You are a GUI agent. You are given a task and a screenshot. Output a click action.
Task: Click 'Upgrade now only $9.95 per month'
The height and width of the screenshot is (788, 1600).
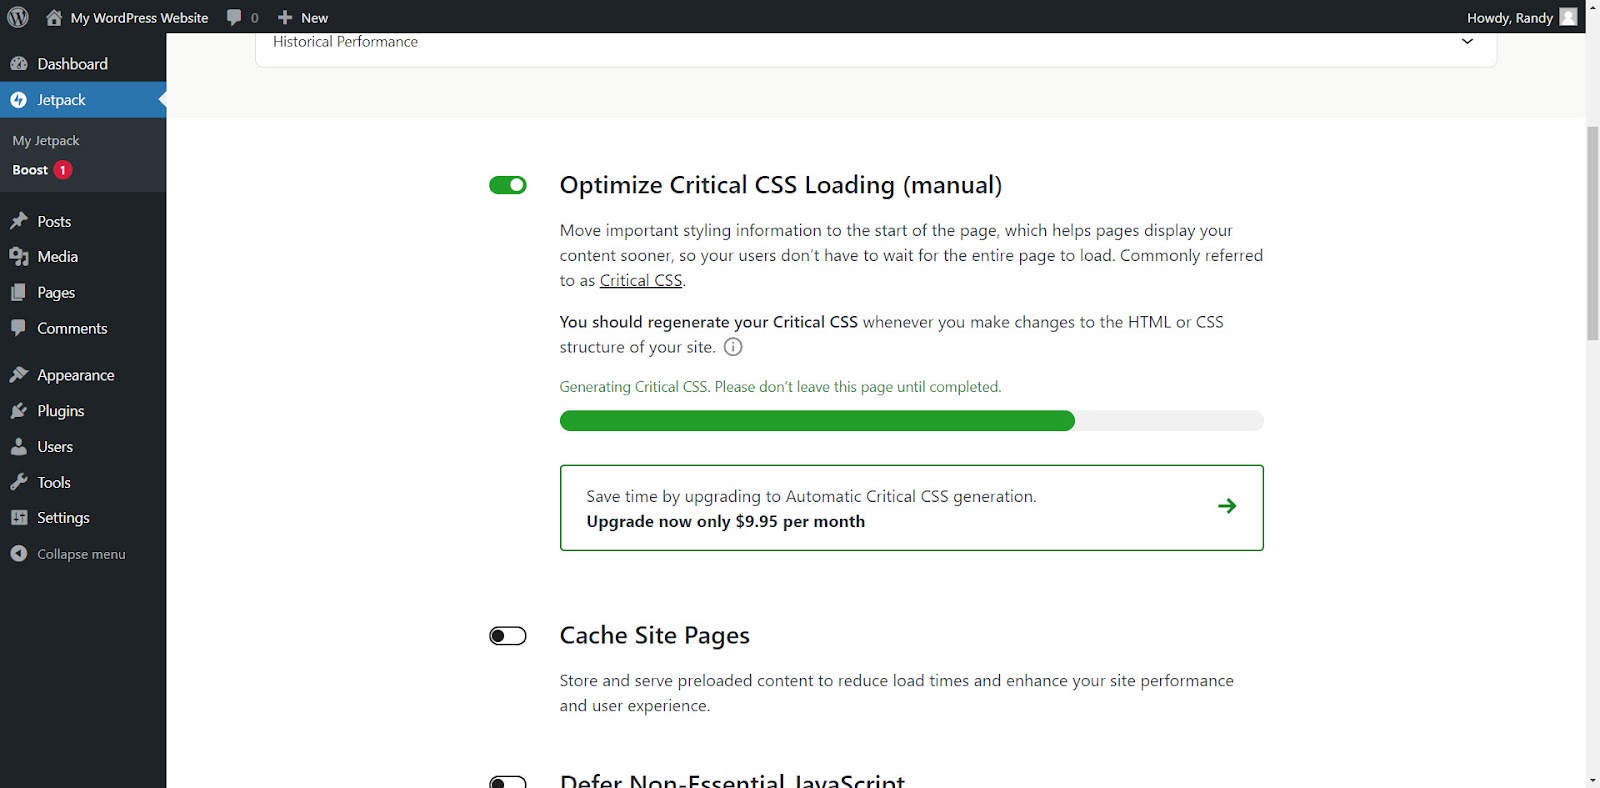726,522
